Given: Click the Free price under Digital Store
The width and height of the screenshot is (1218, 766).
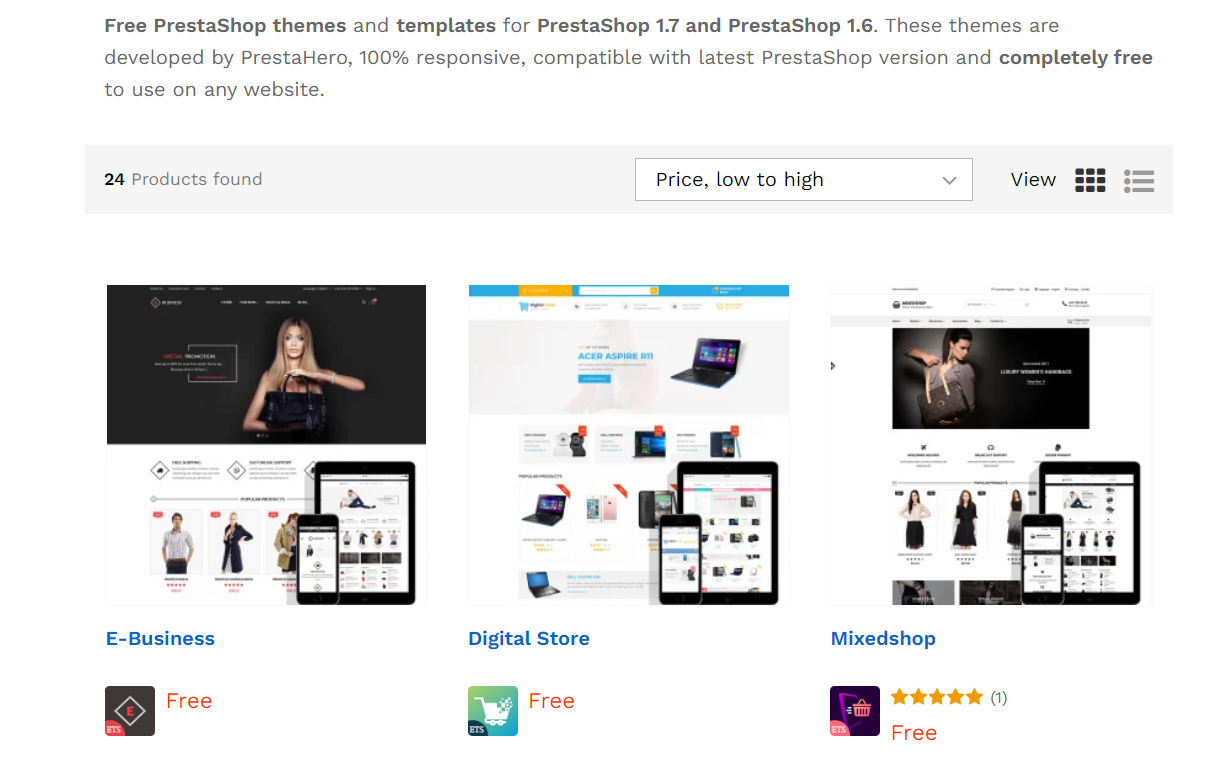Looking at the screenshot, I should click(551, 701).
